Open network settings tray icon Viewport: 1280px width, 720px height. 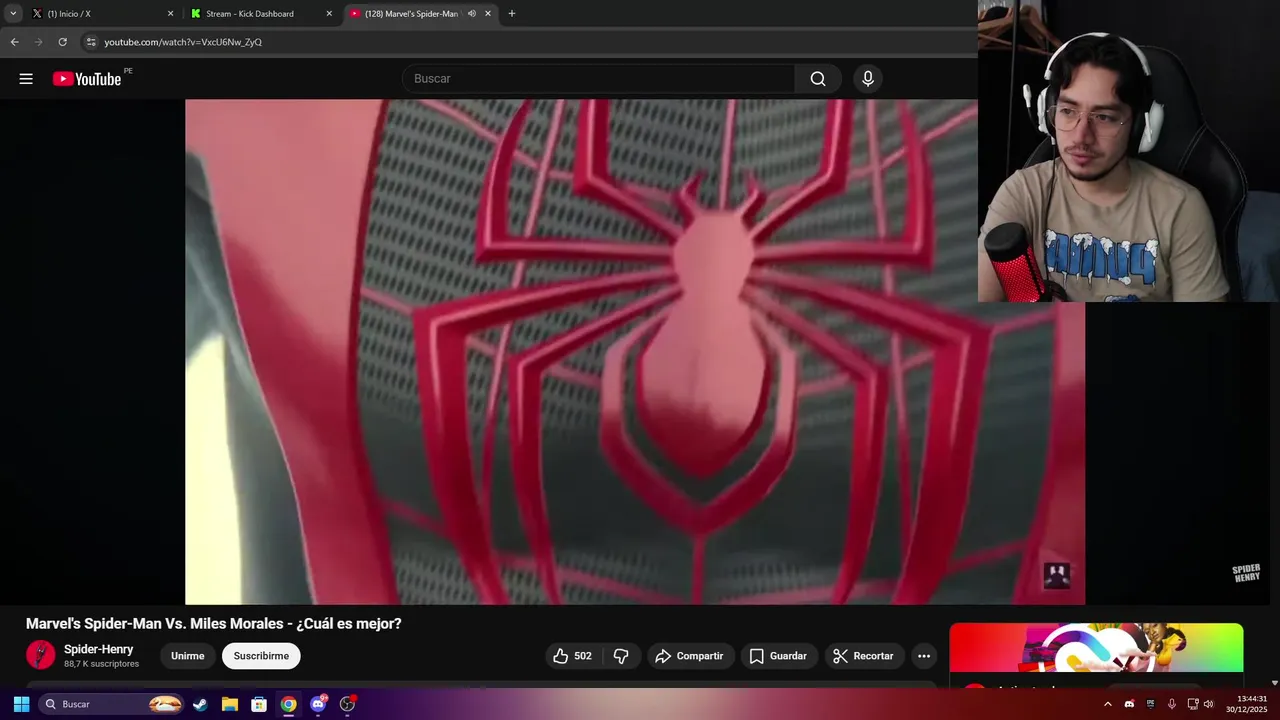coord(1193,704)
